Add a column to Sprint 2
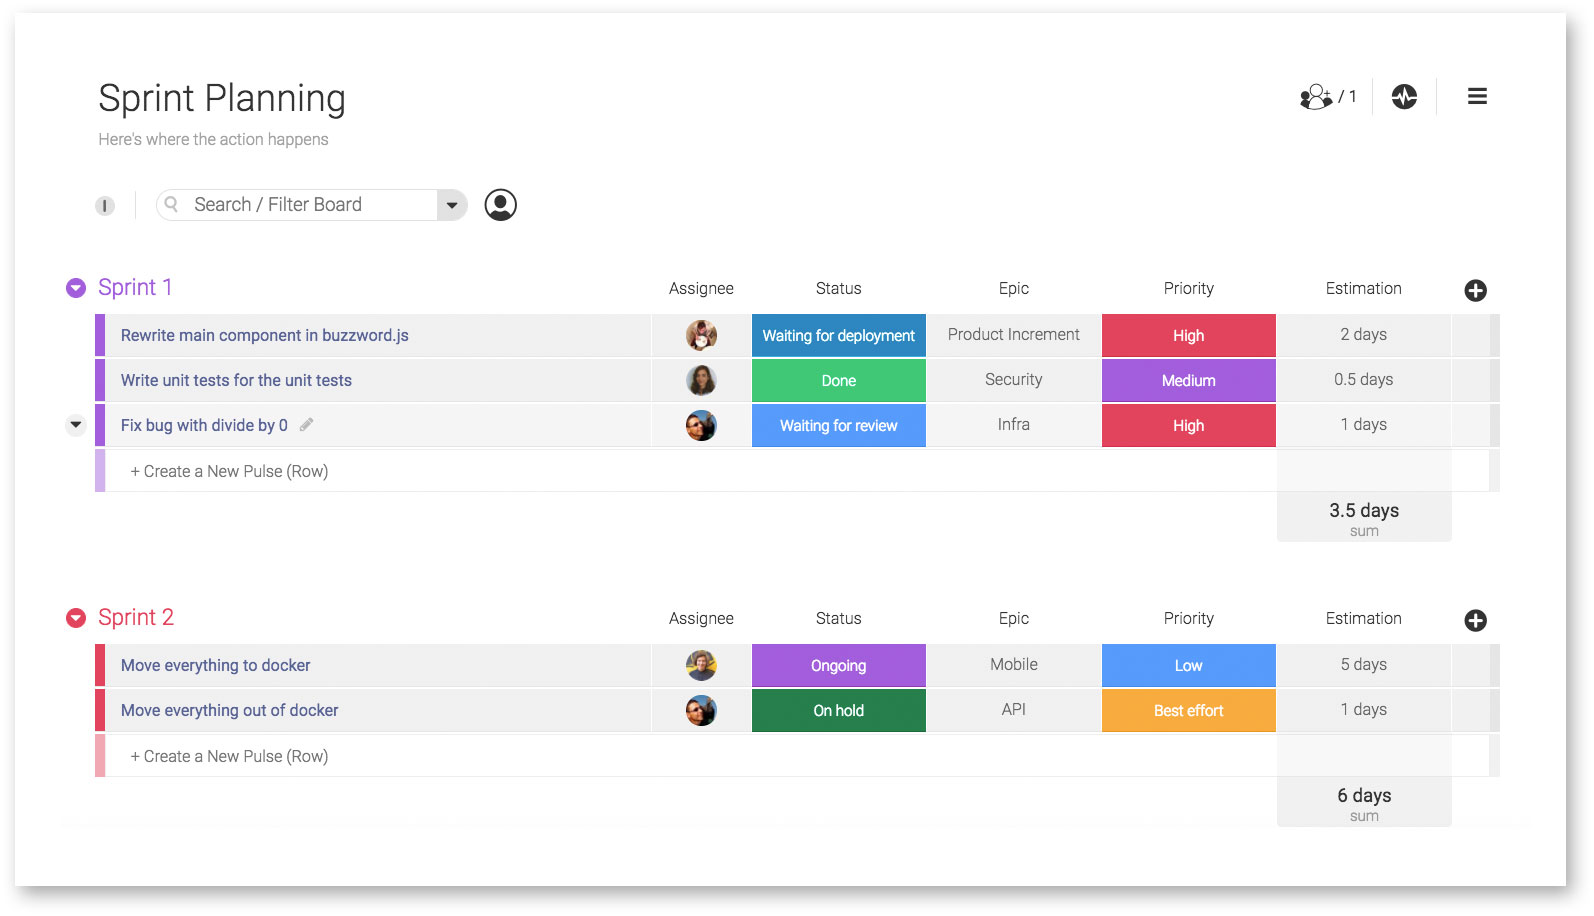Viewport: 1594px width, 916px height. click(1475, 621)
